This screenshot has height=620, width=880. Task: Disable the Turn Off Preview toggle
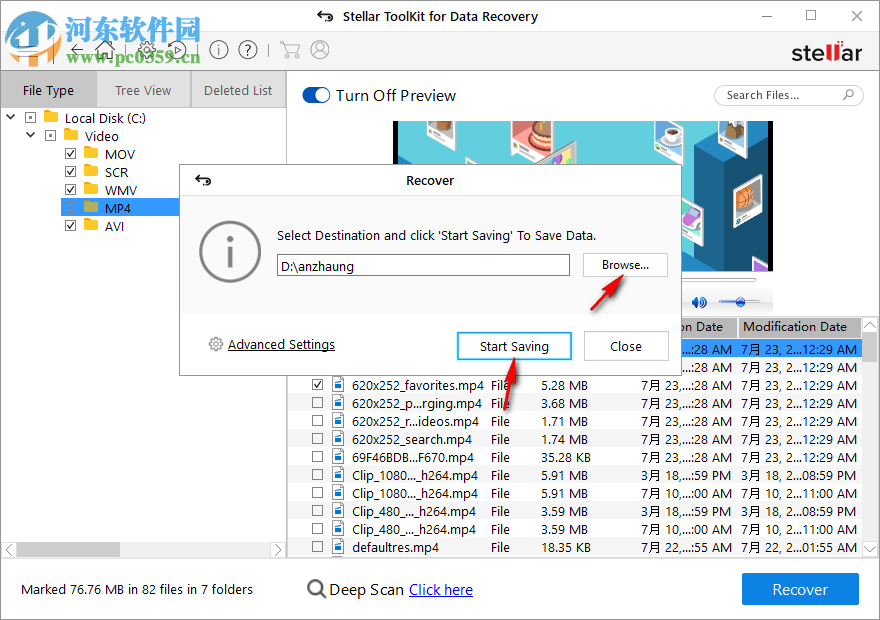[x=316, y=95]
